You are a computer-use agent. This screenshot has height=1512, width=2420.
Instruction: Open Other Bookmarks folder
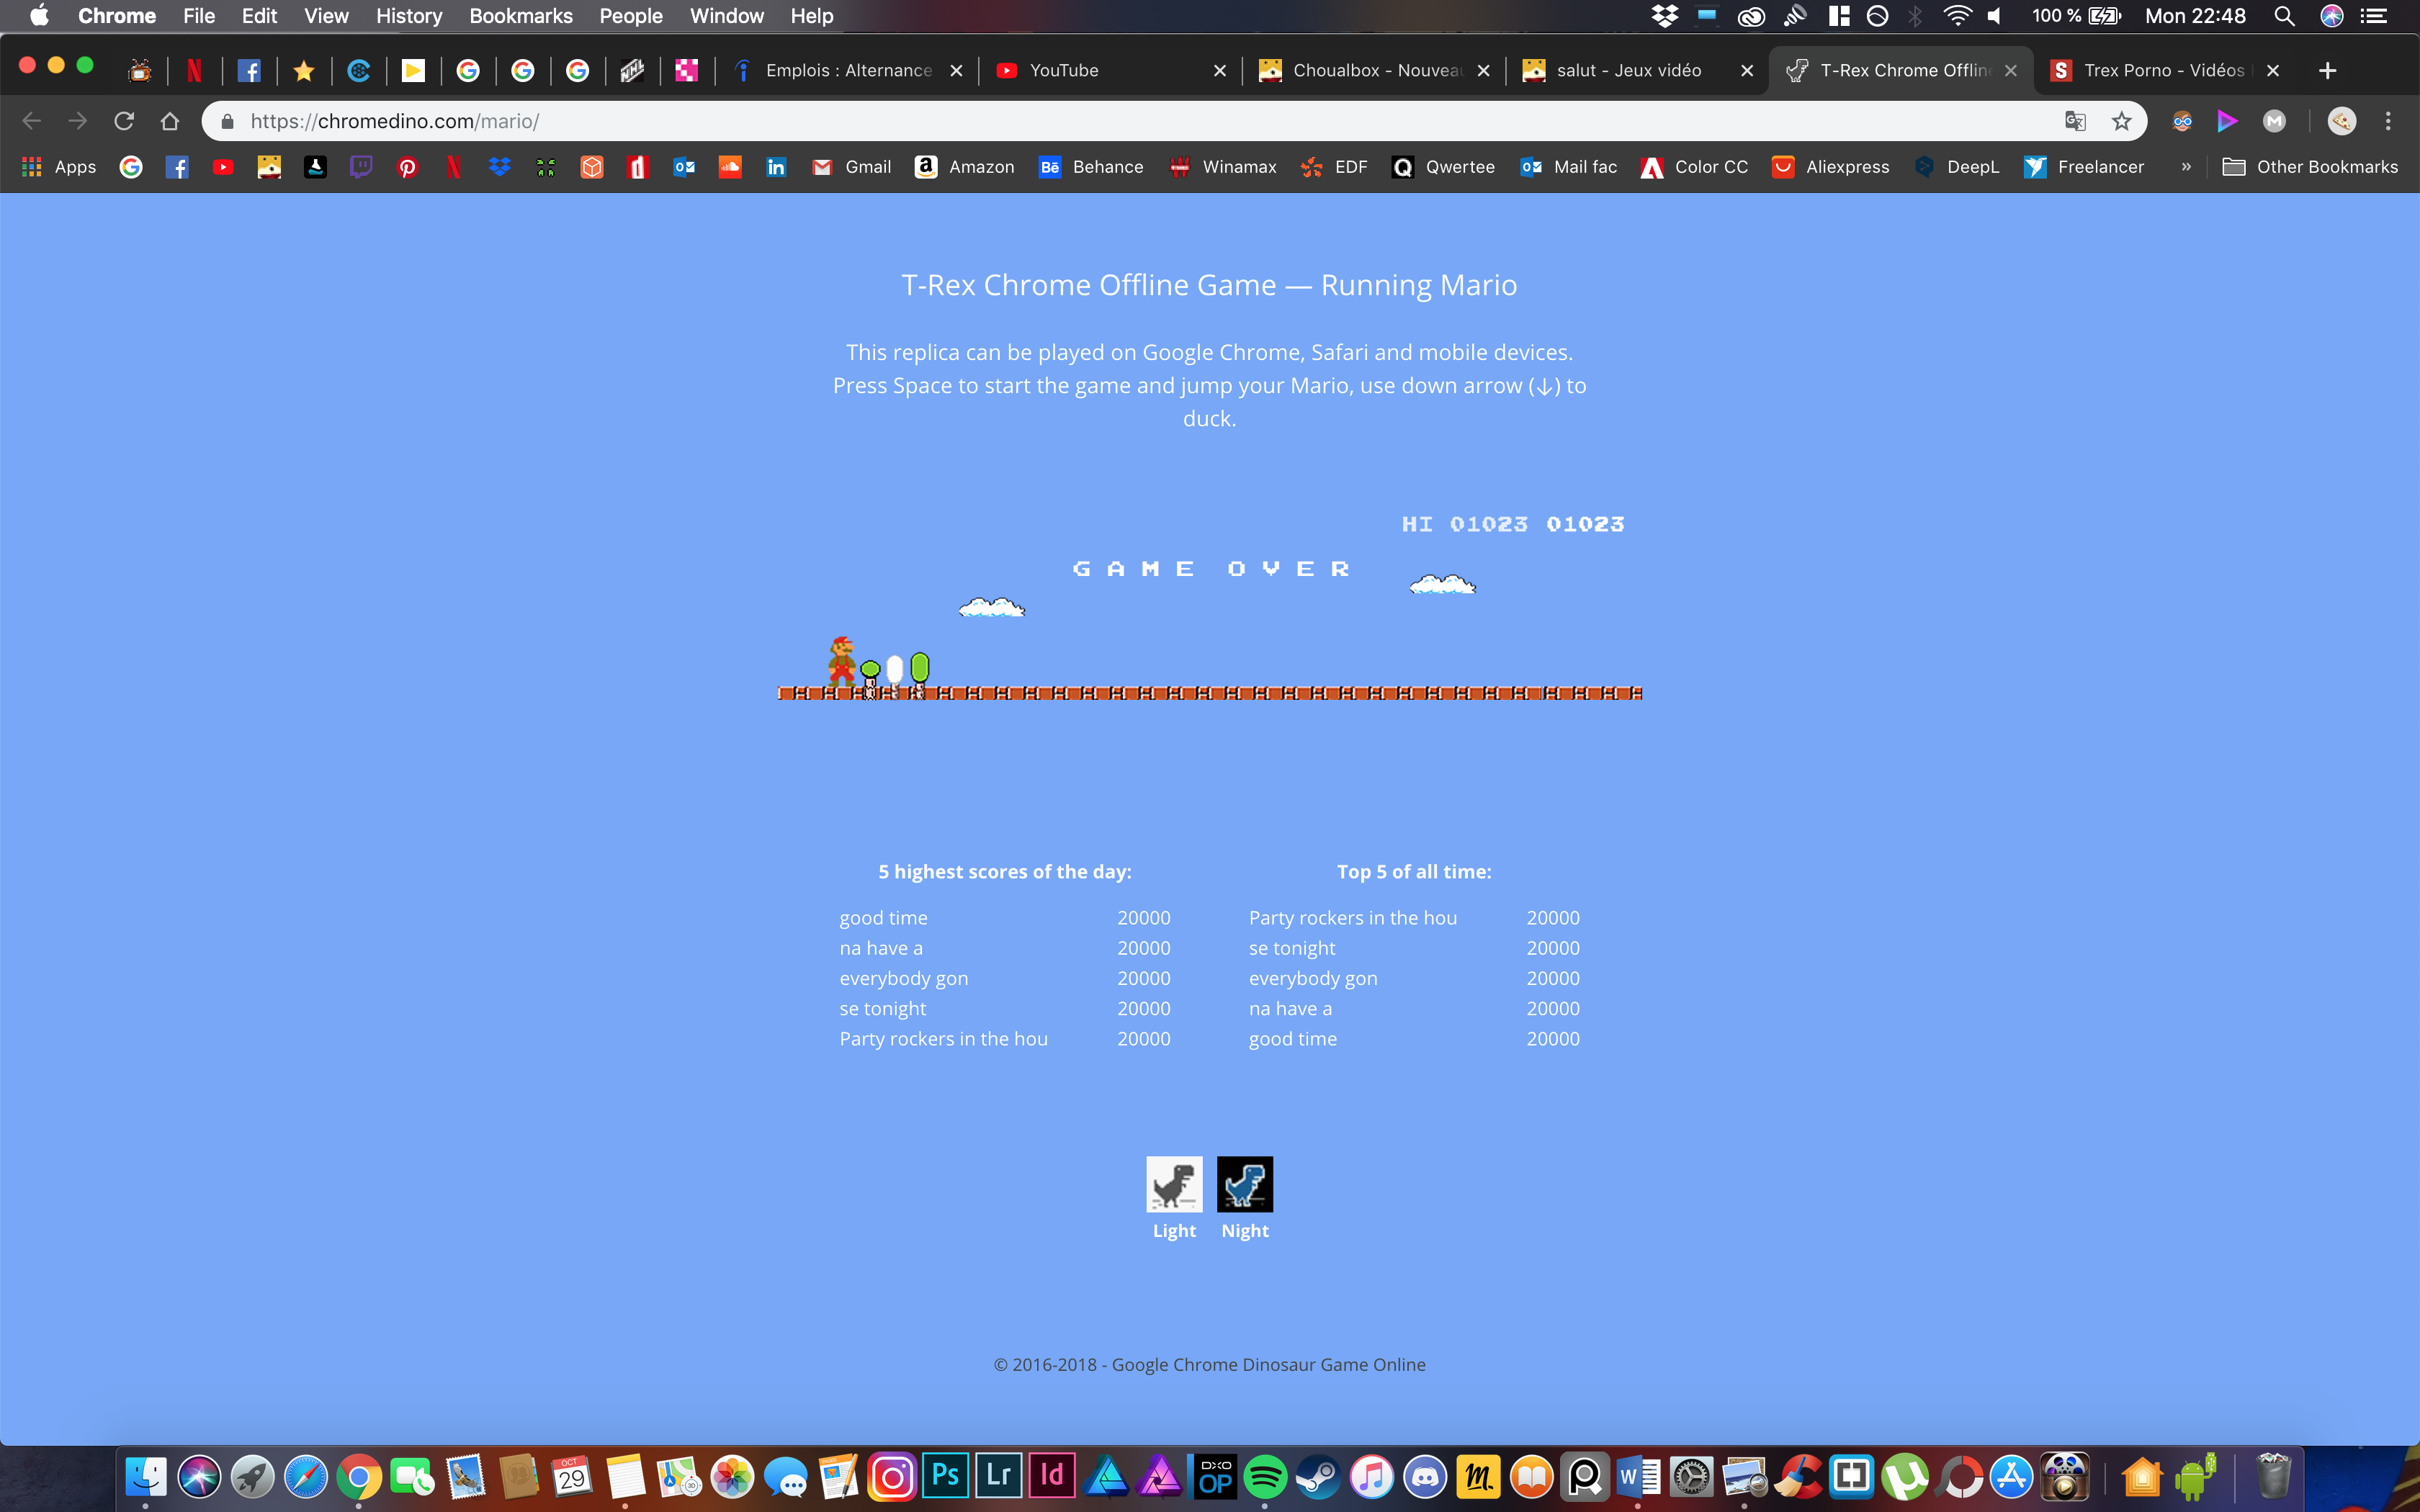click(2310, 167)
